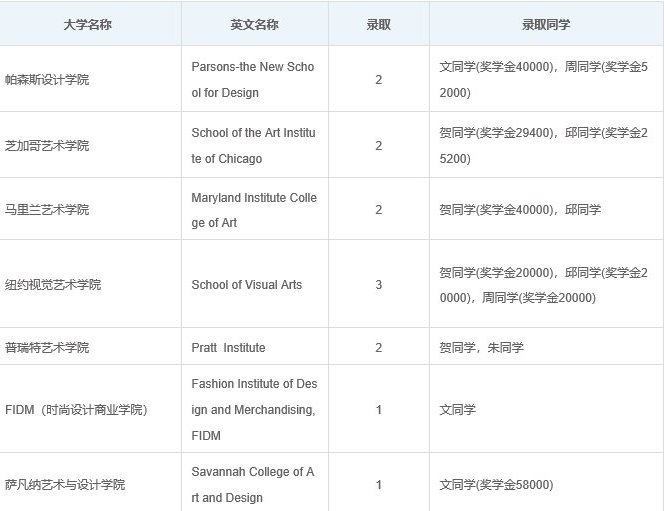Select the 帕森斯设计学院 cell

pos(47,79)
